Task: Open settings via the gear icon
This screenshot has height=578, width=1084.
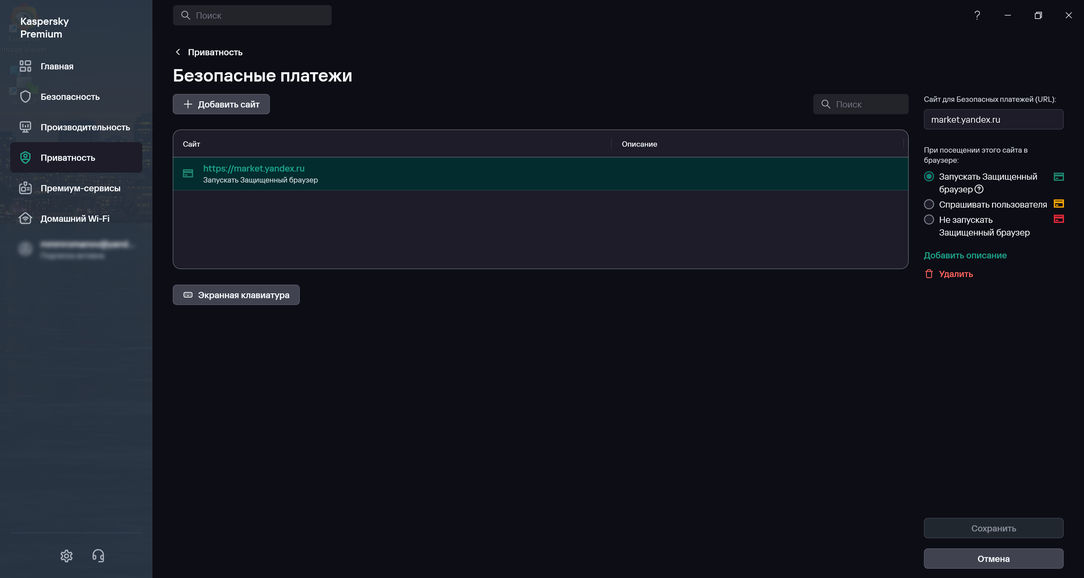Action: [66, 556]
